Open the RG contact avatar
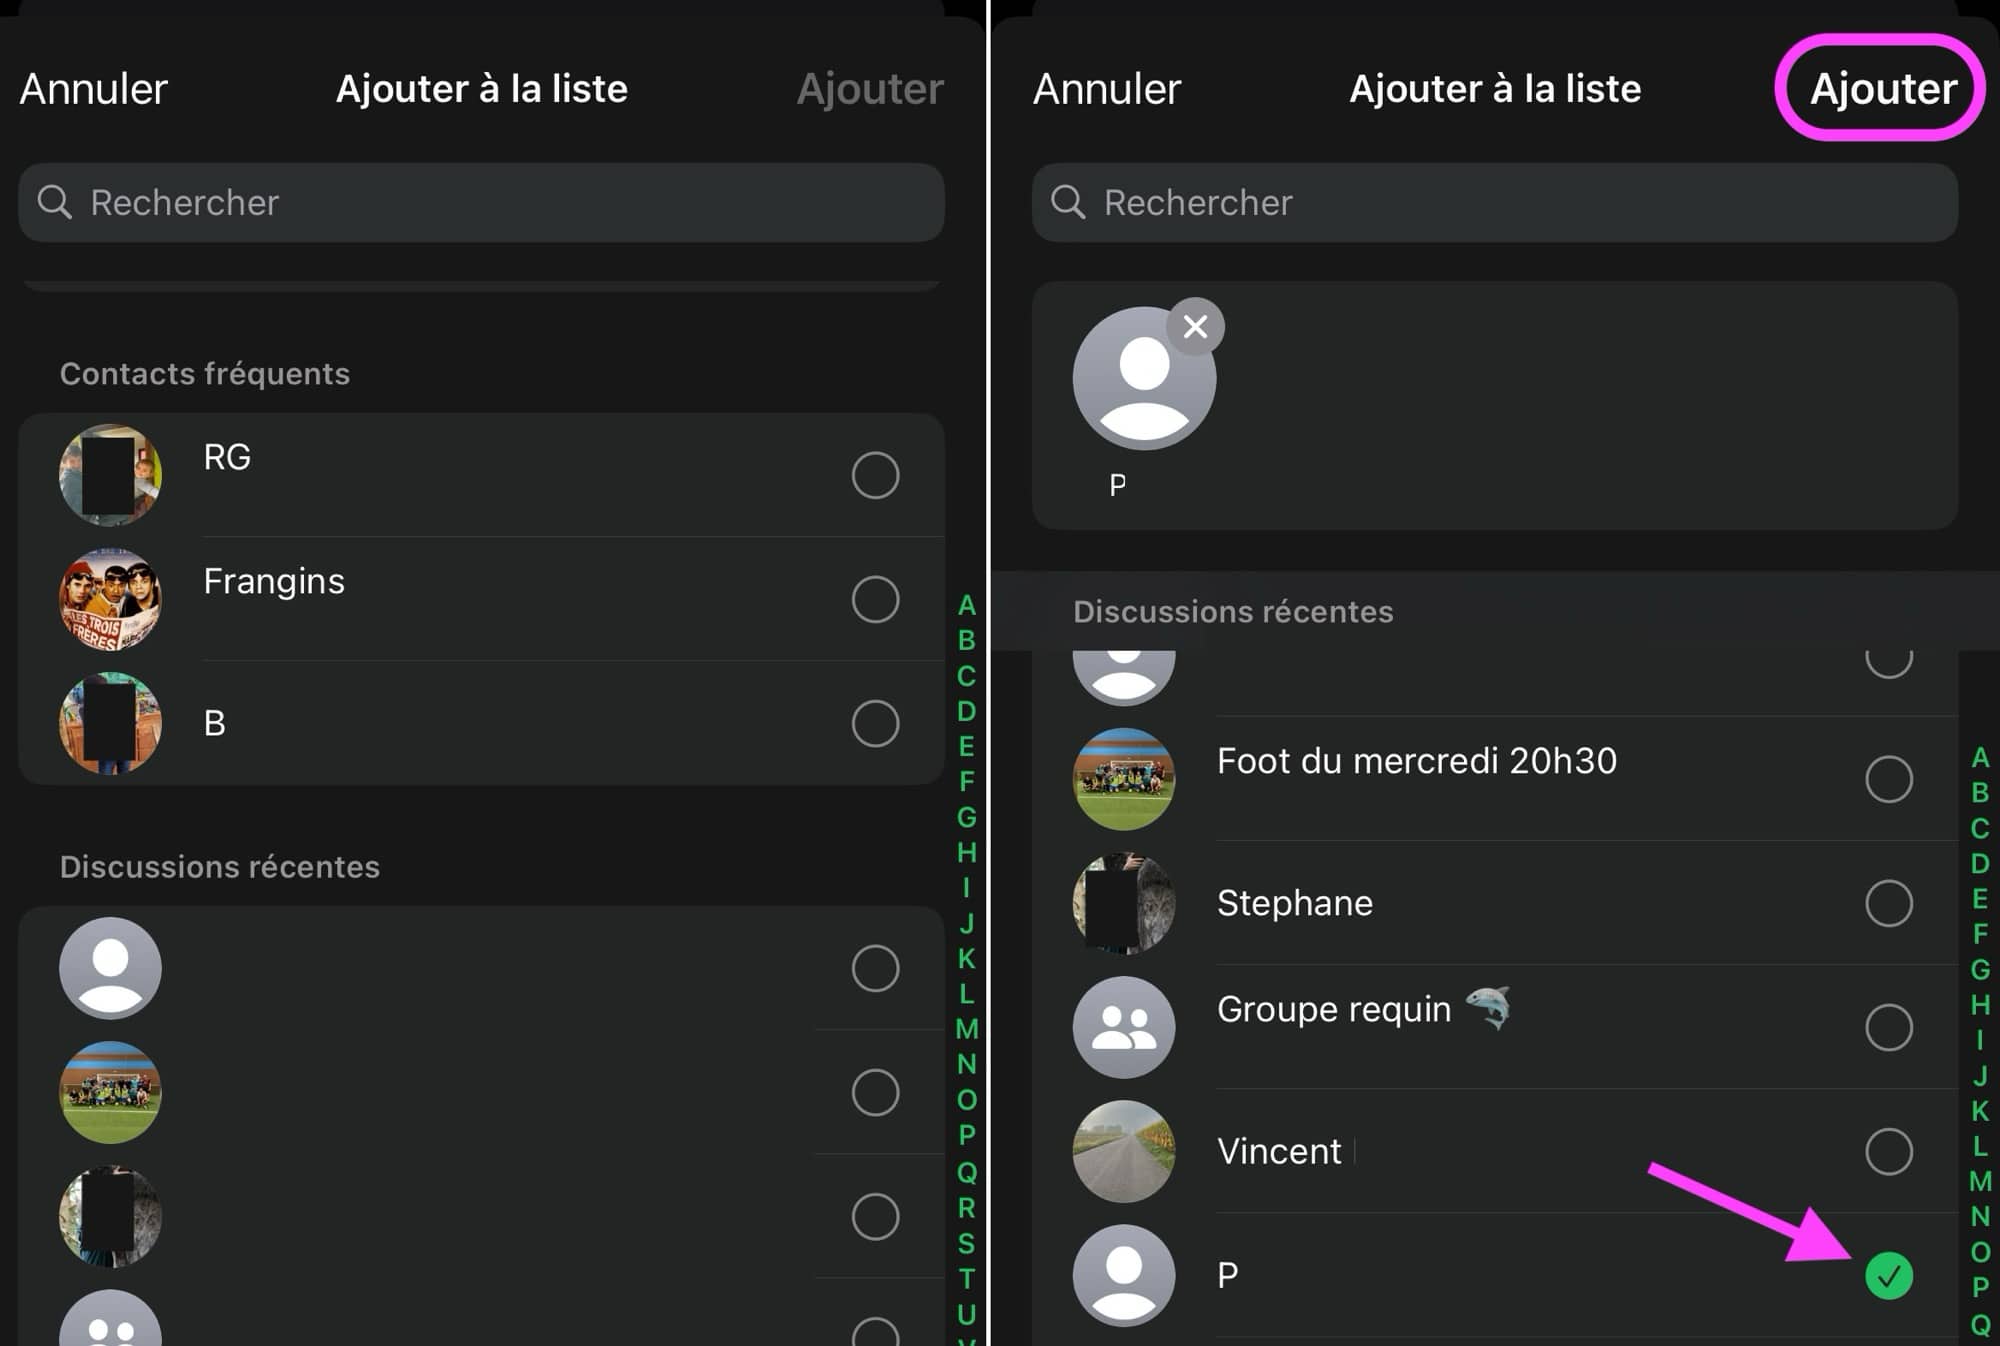 pos(110,475)
